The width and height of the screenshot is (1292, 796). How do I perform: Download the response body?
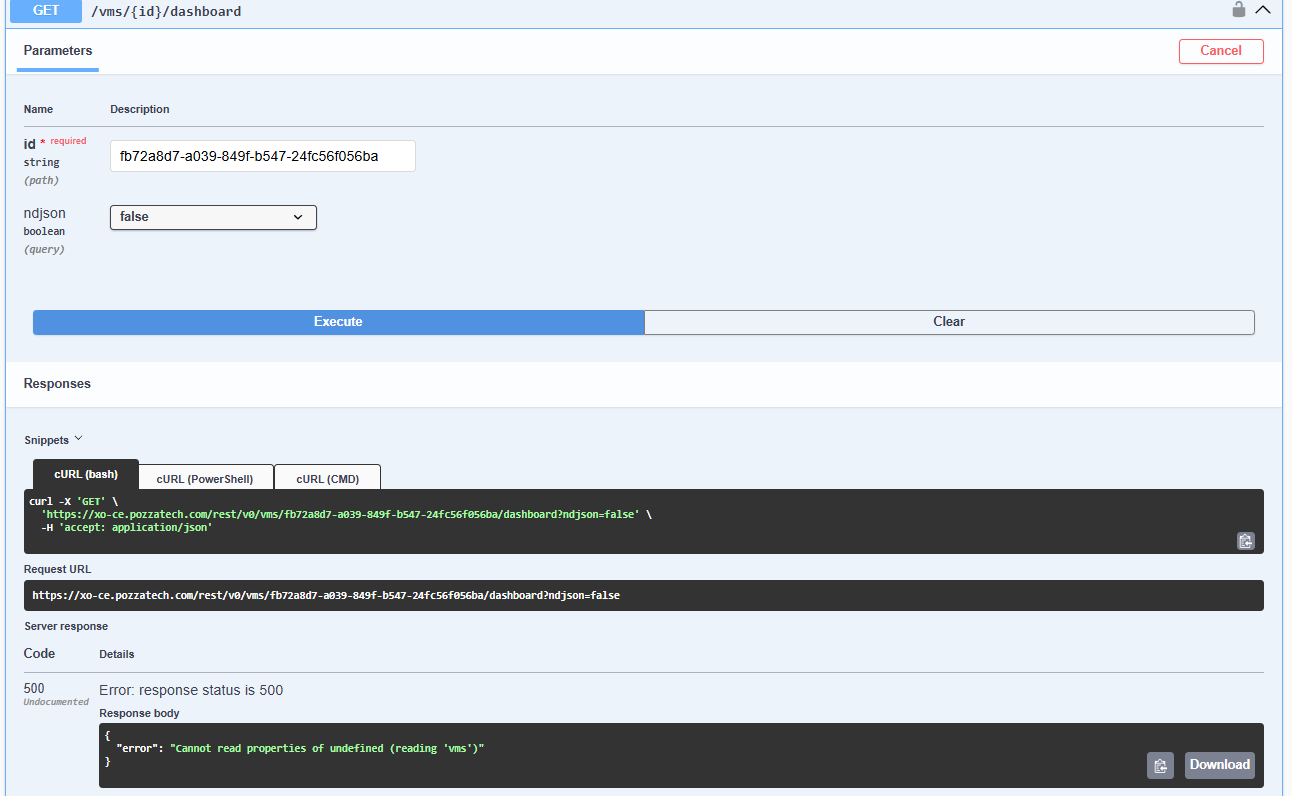1219,764
